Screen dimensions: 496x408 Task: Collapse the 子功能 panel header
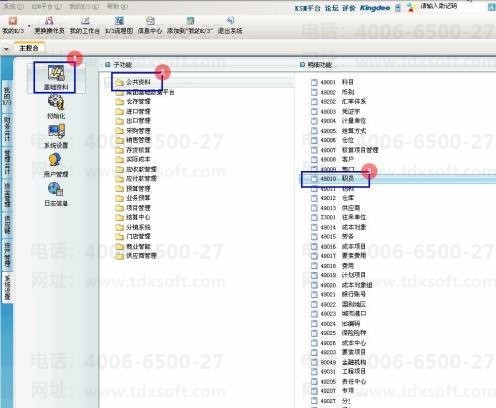107,65
